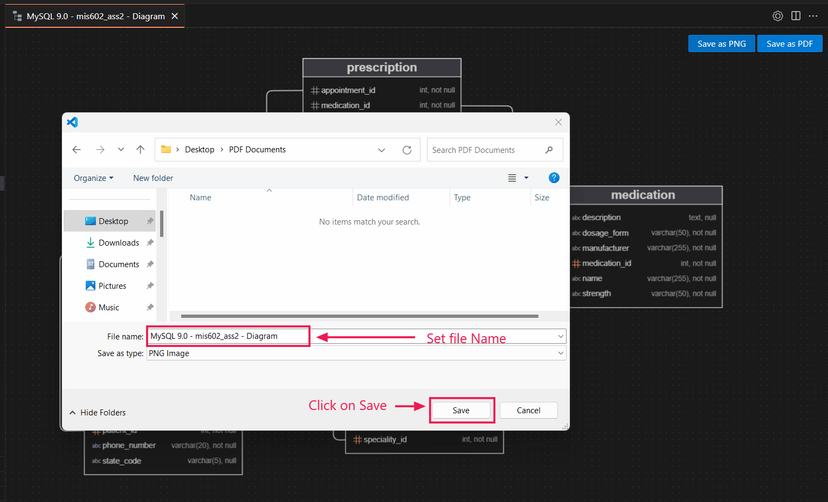Click the navigation pane vertical scrollbar
828x502 pixels.
162,224
